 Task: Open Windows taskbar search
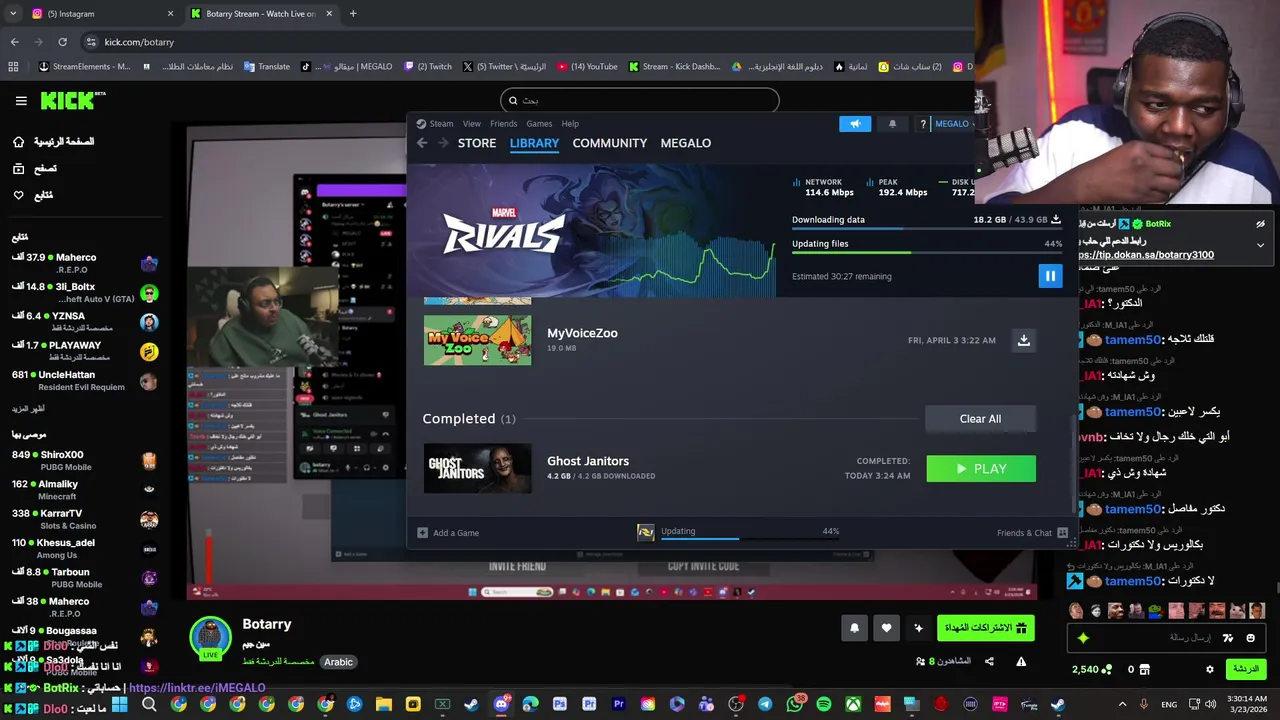pos(149,705)
